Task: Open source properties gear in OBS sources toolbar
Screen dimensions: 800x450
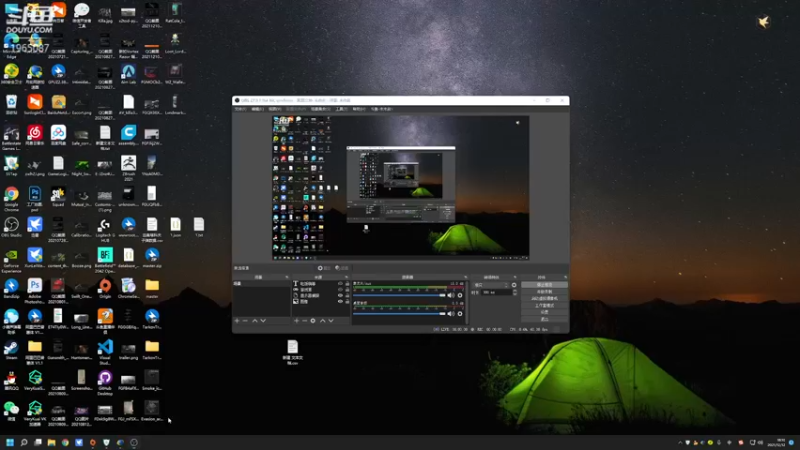Action: tap(313, 321)
